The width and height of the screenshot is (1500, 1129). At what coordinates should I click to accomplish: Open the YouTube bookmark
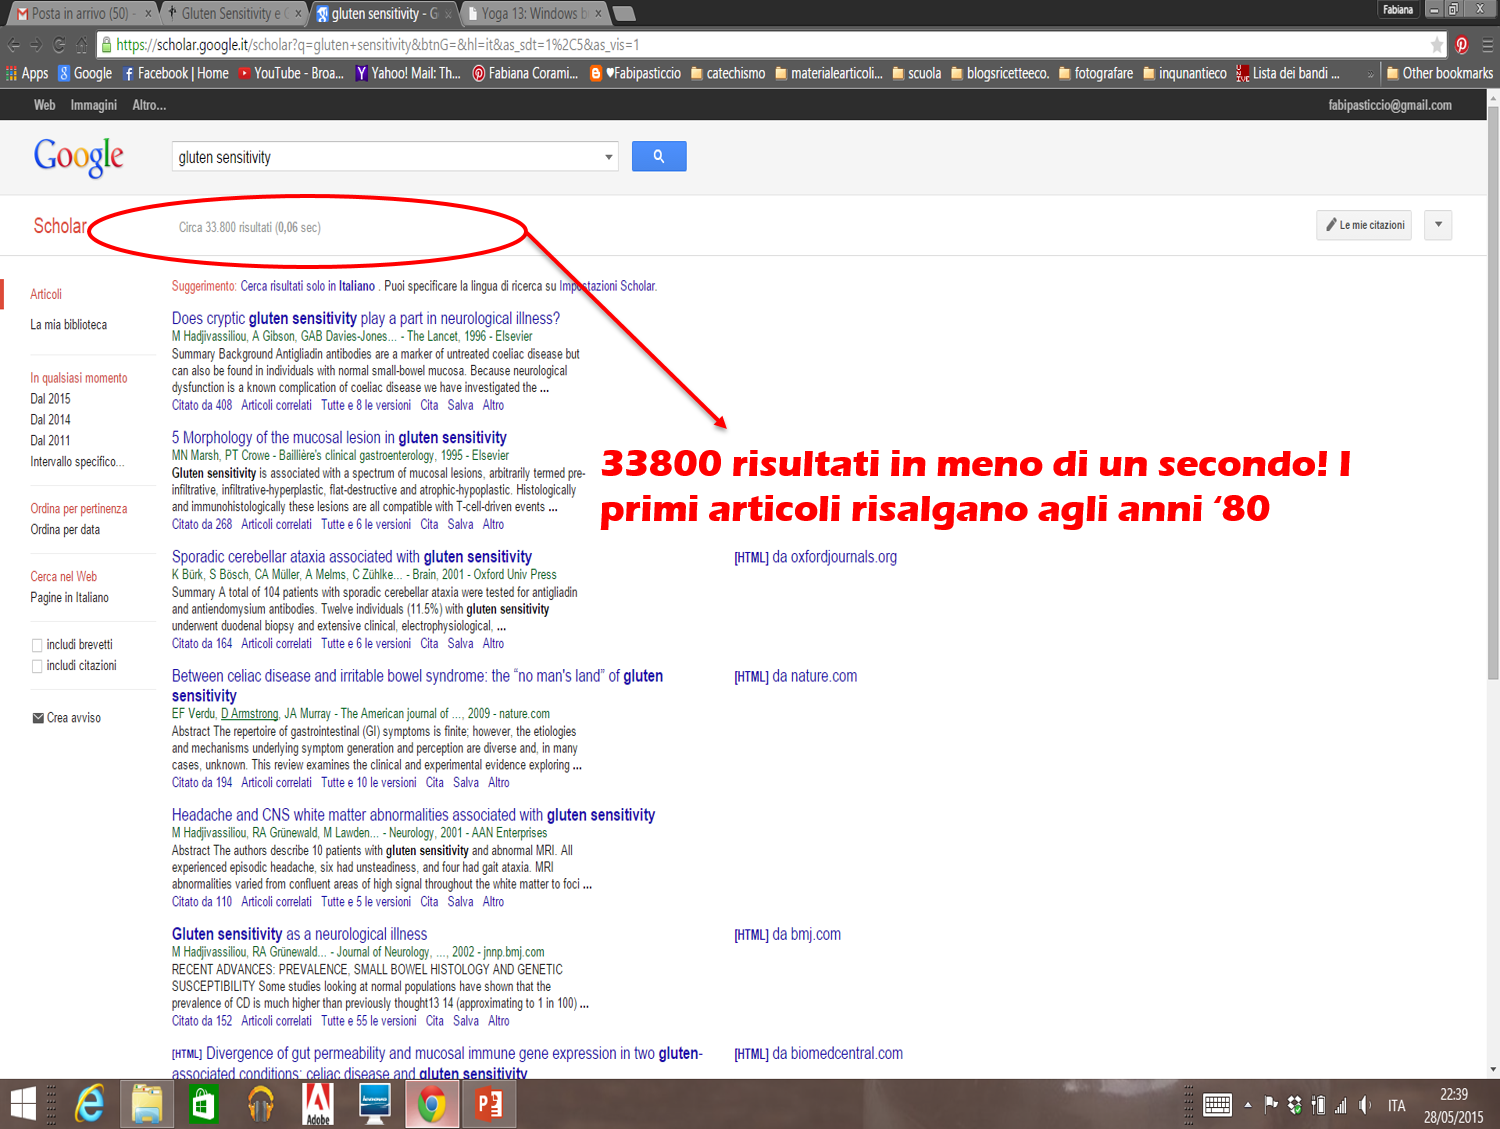[x=291, y=73]
